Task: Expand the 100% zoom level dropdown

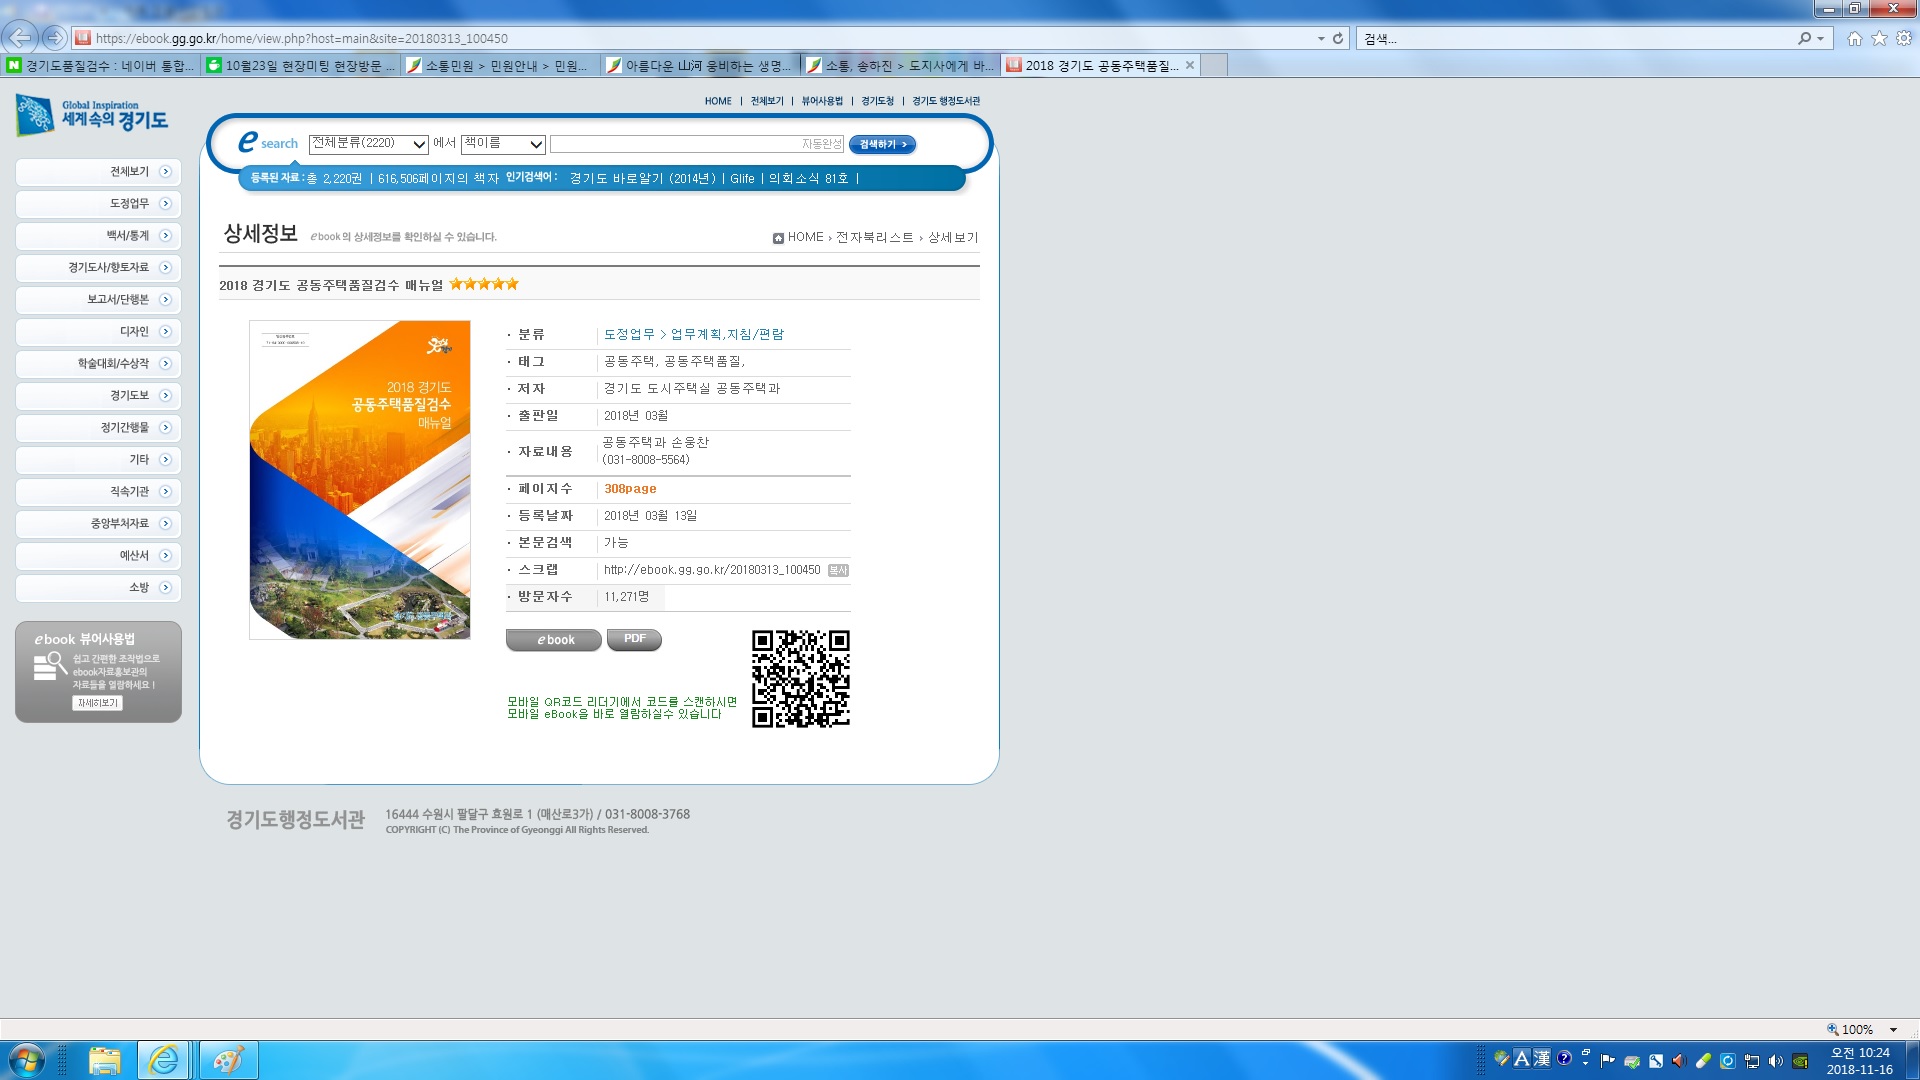Action: tap(1893, 1029)
